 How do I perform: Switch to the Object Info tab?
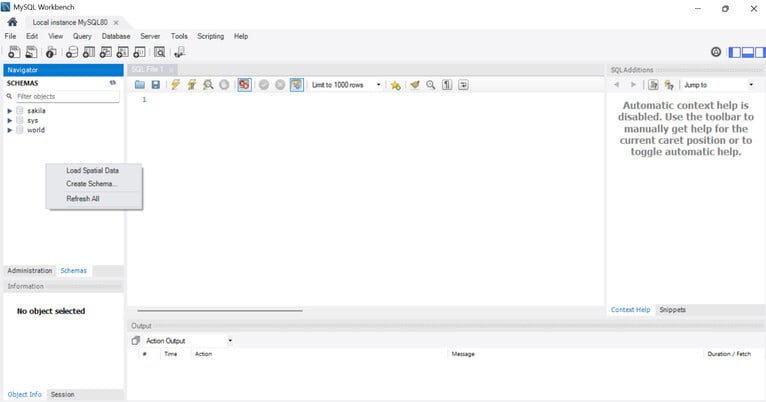pos(25,394)
